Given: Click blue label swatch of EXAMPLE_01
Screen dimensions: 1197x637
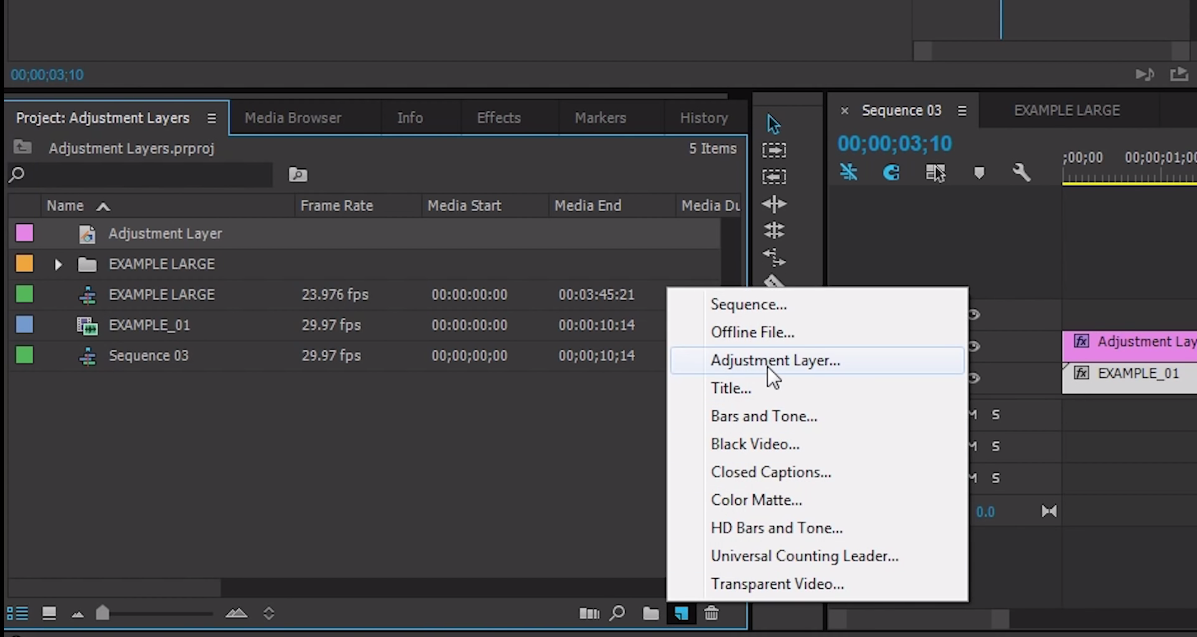Looking at the screenshot, I should coord(24,325).
